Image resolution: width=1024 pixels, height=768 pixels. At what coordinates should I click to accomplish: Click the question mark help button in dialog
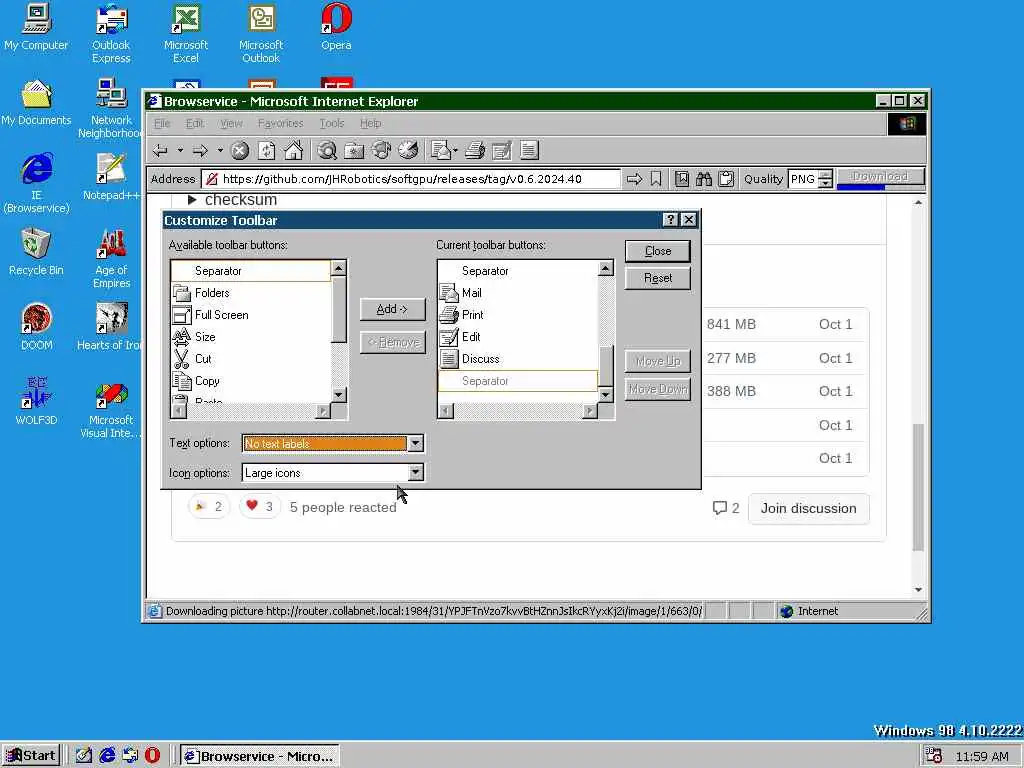coord(670,220)
